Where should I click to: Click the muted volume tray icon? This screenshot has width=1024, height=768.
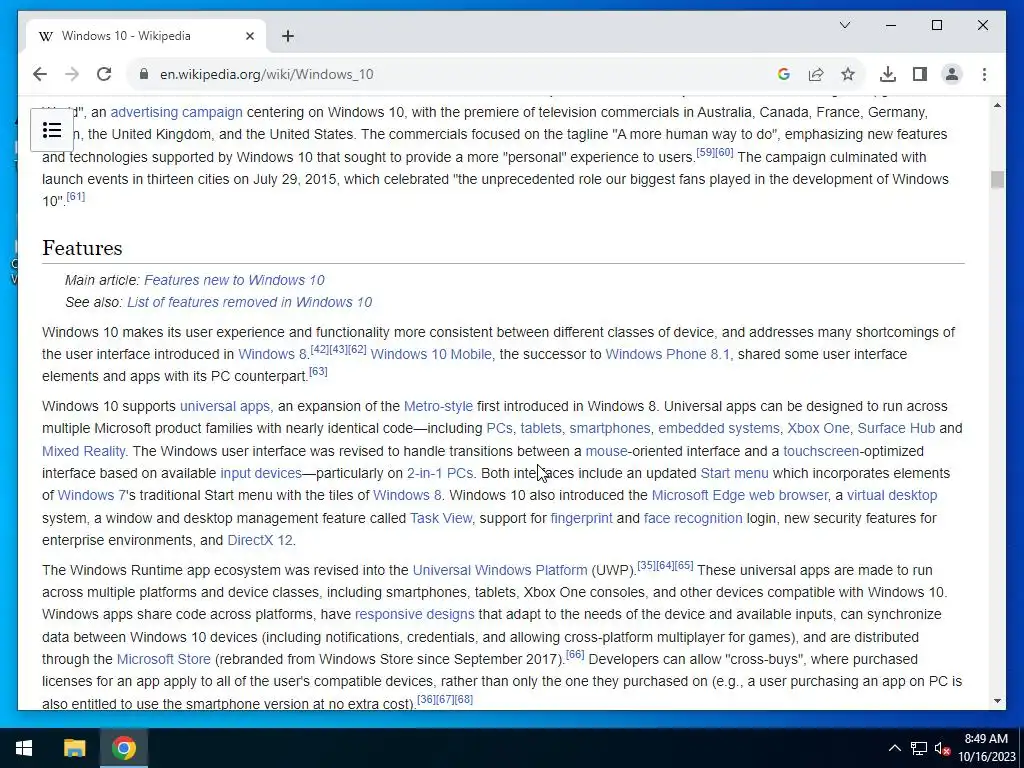coord(942,748)
